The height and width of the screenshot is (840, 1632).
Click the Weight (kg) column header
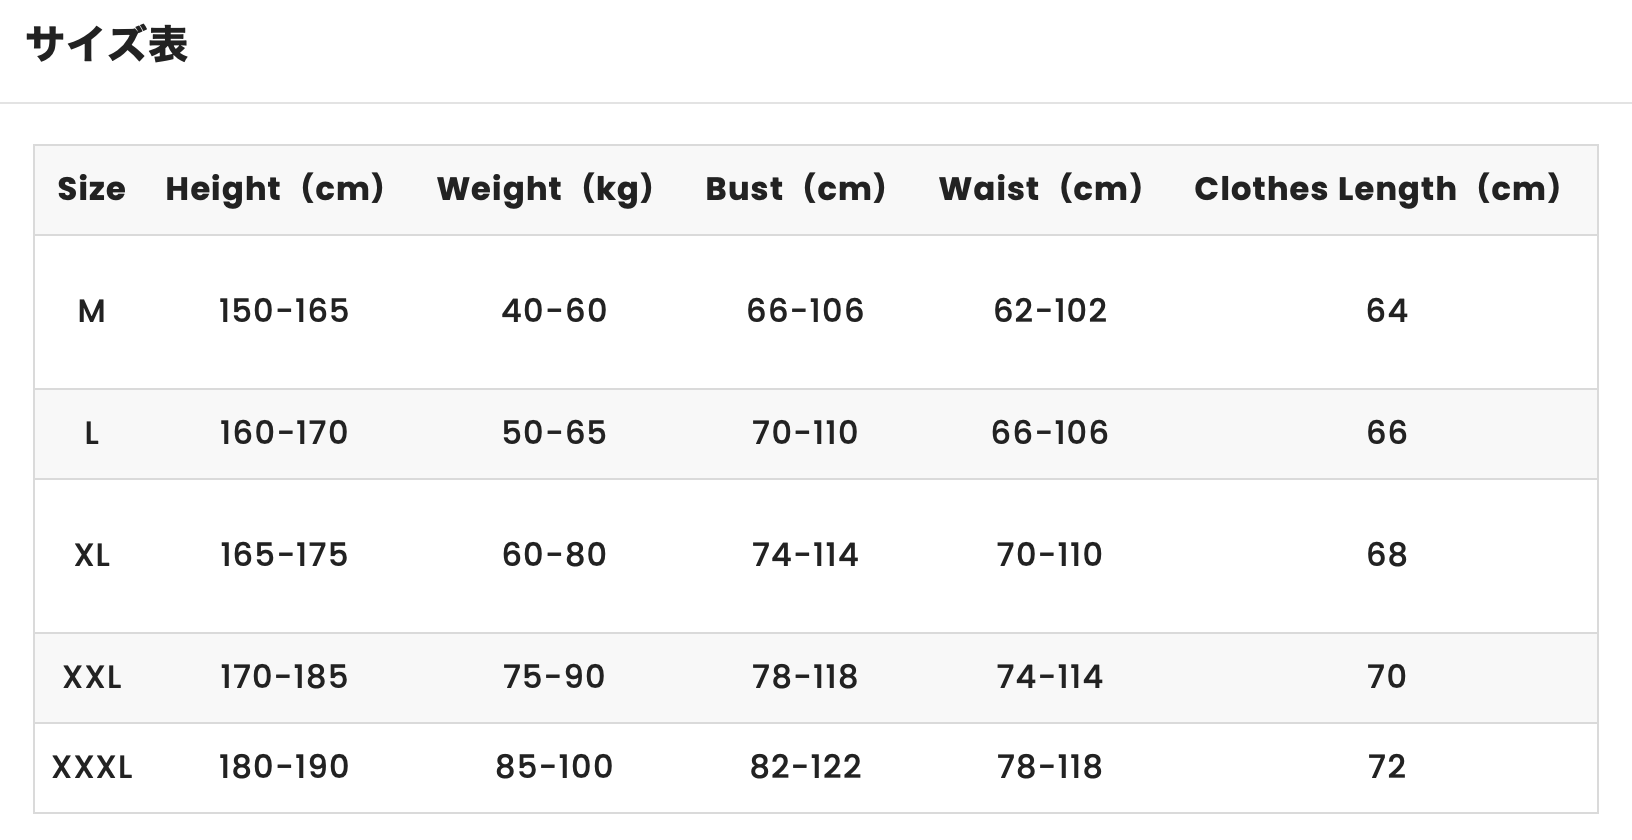pos(545,189)
